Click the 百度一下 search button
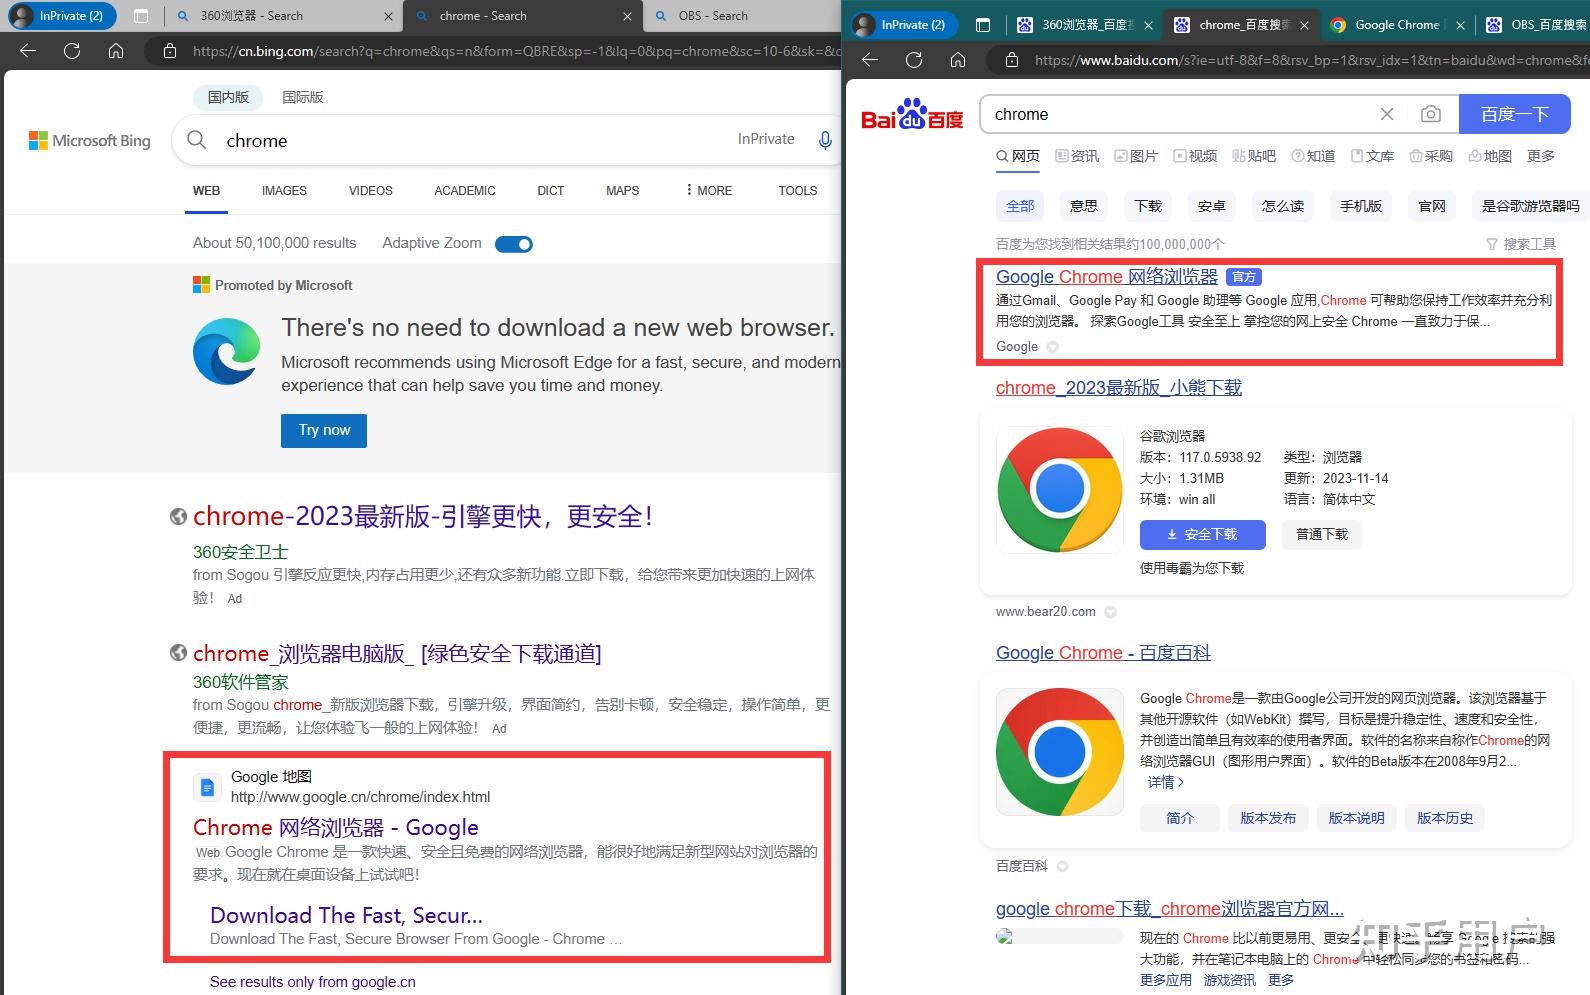The width and height of the screenshot is (1590, 995). 1515,114
